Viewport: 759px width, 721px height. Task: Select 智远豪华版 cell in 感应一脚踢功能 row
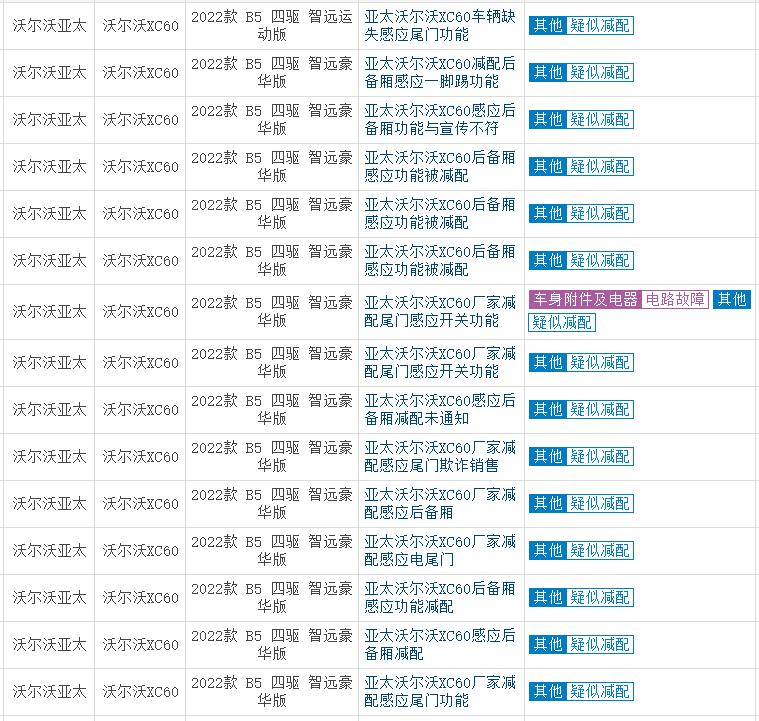pyautogui.click(x=272, y=73)
